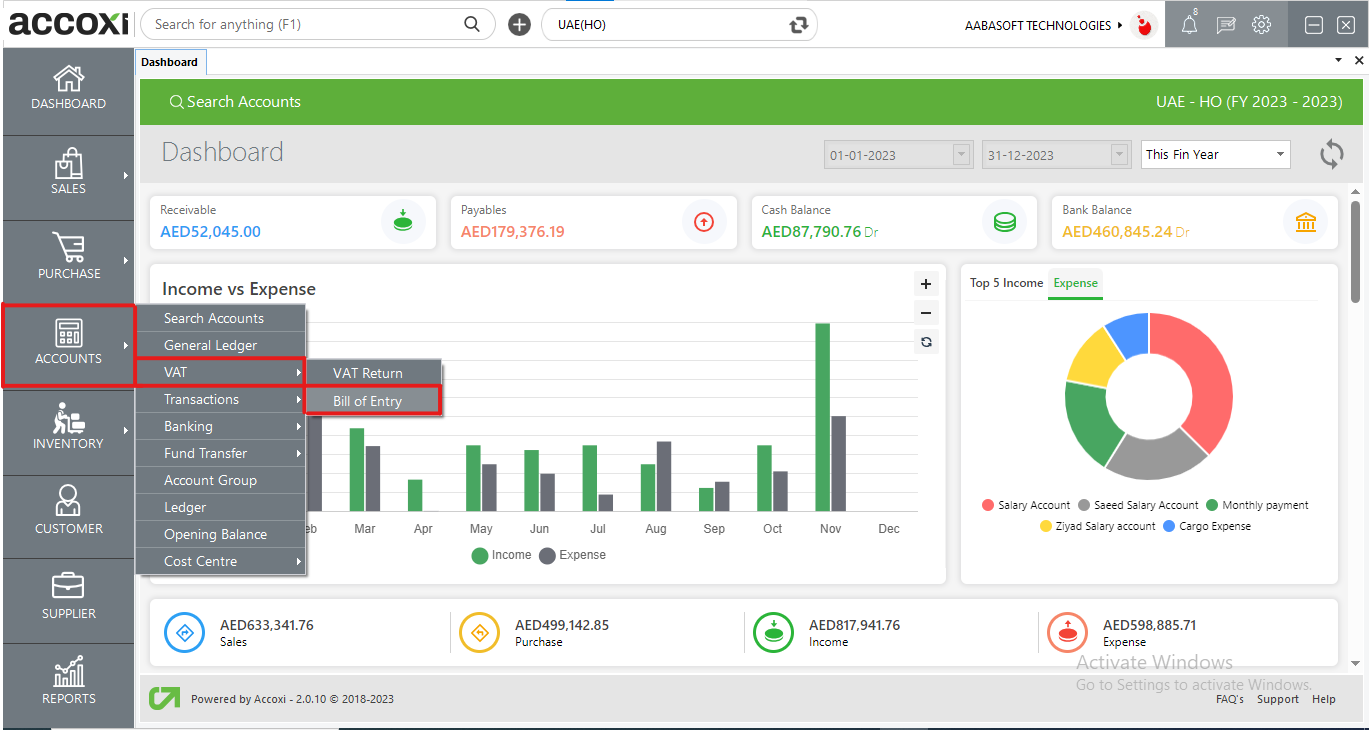The width and height of the screenshot is (1369, 730).
Task: Click the Support link in footer
Action: [1277, 699]
